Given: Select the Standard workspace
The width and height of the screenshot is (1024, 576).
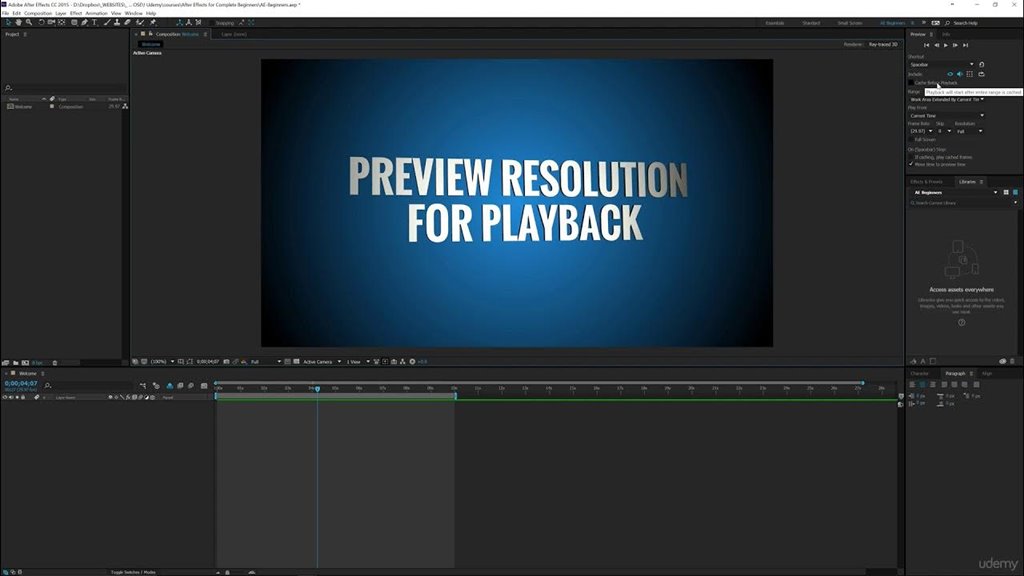Looking at the screenshot, I should click(811, 23).
